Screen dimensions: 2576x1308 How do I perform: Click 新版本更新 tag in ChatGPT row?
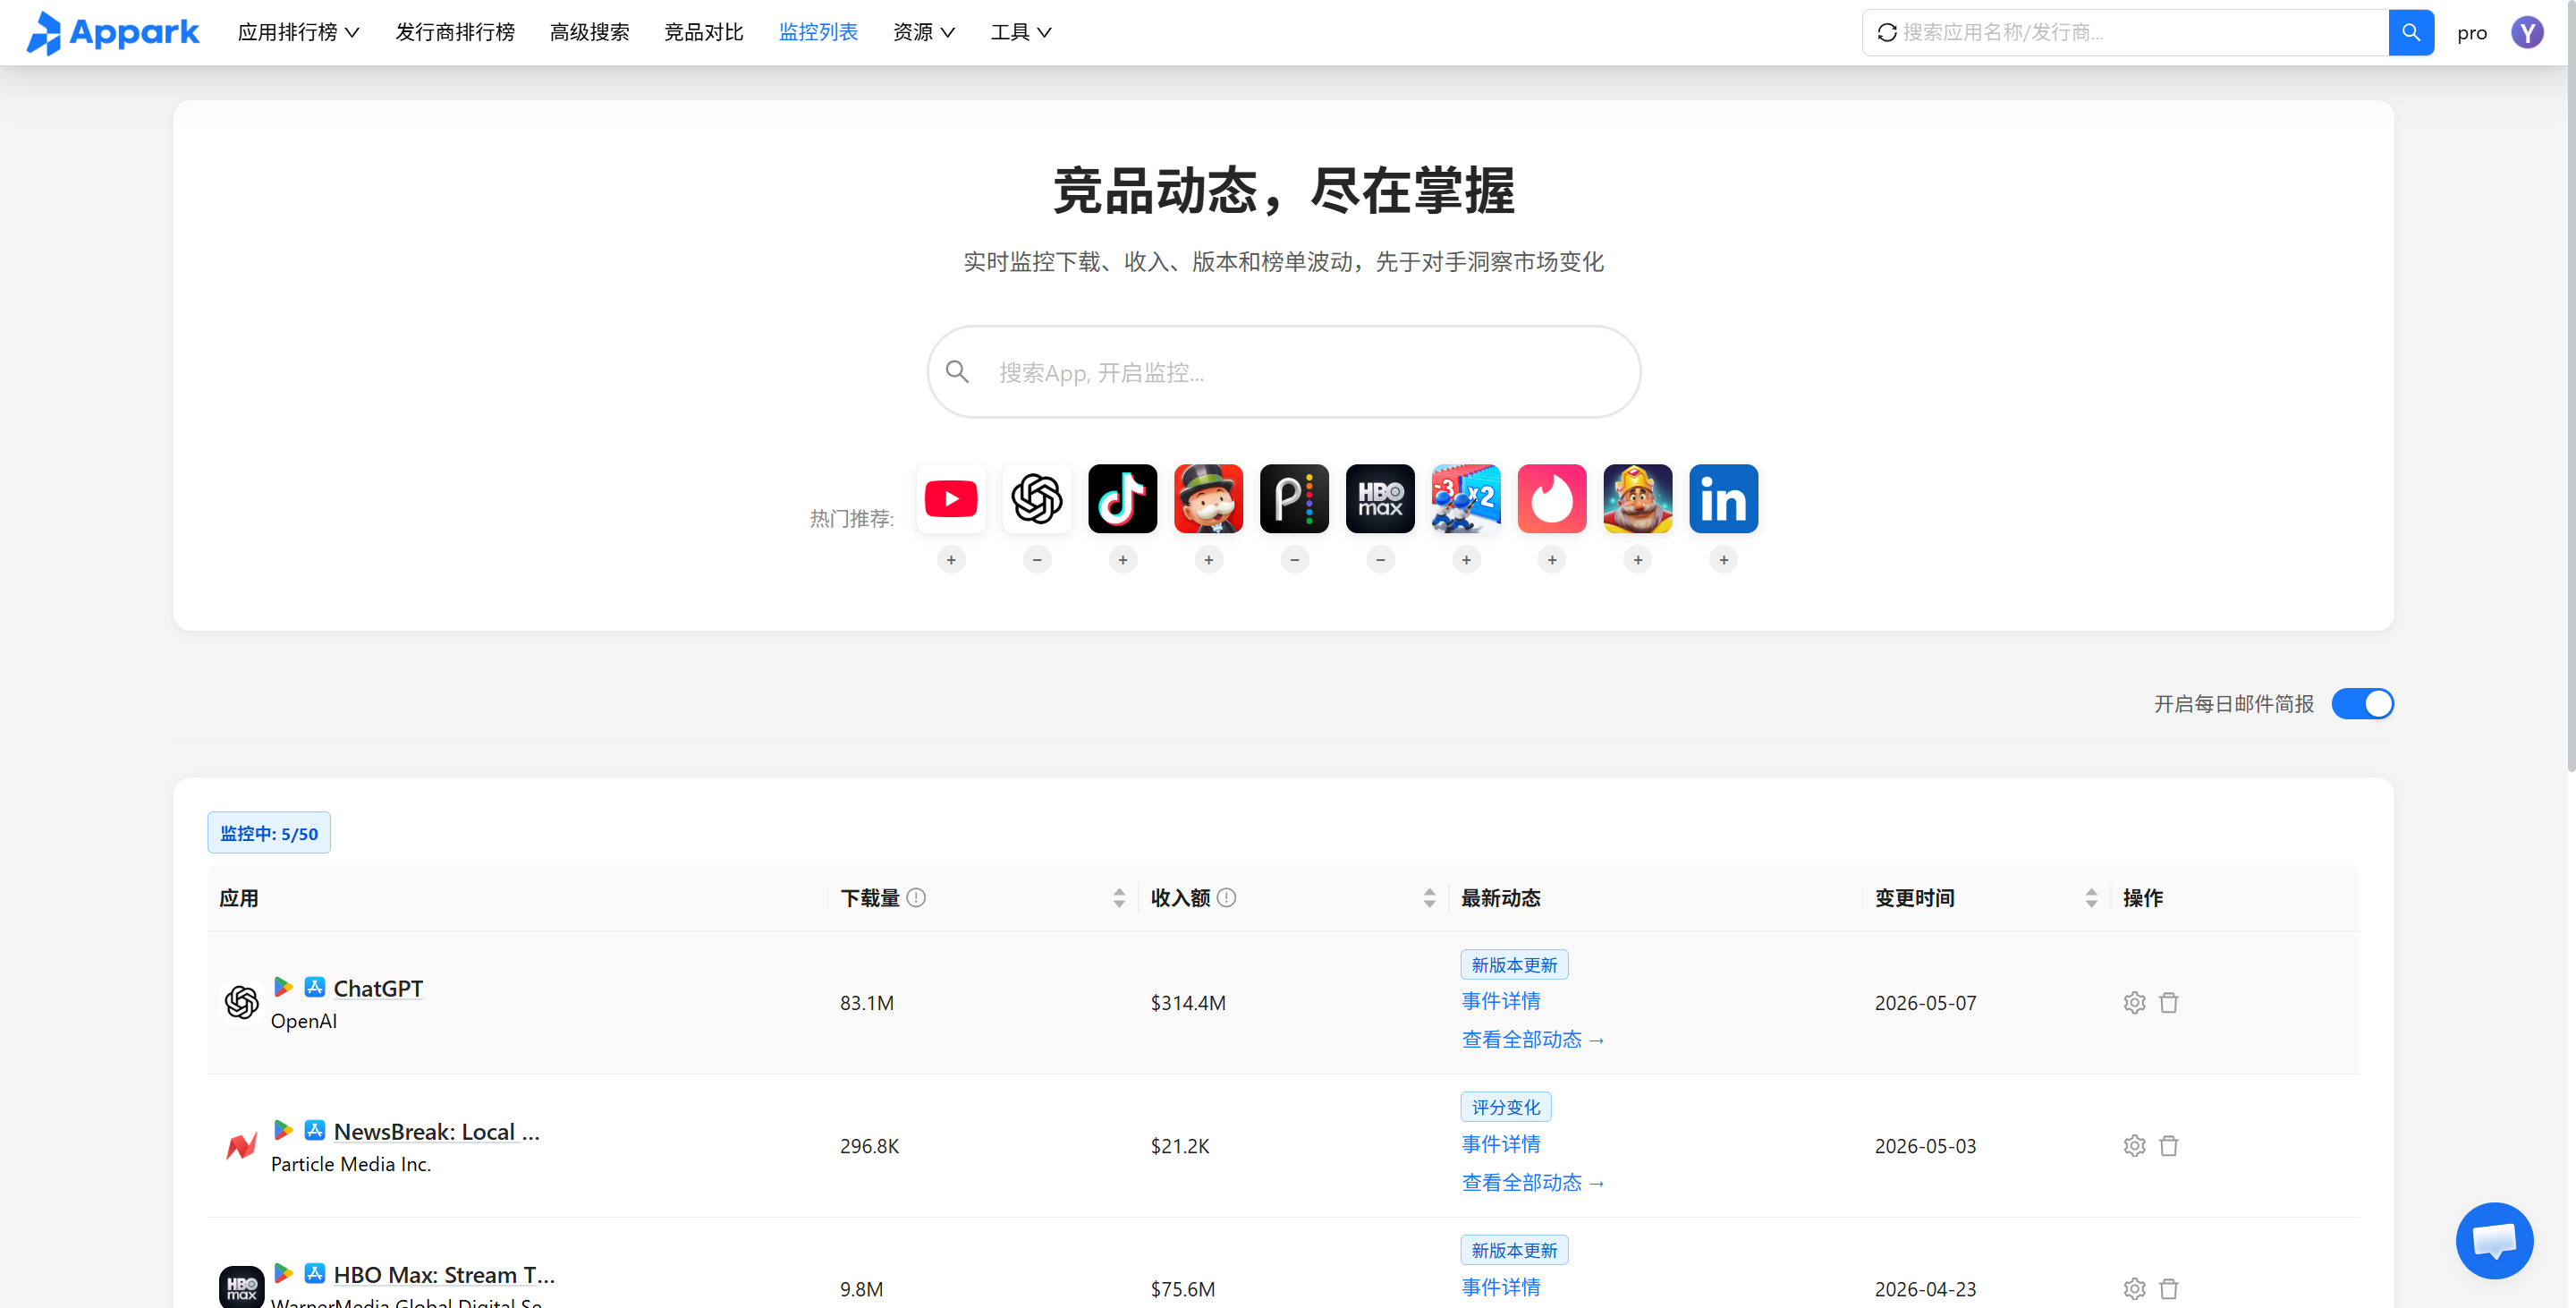click(1514, 965)
